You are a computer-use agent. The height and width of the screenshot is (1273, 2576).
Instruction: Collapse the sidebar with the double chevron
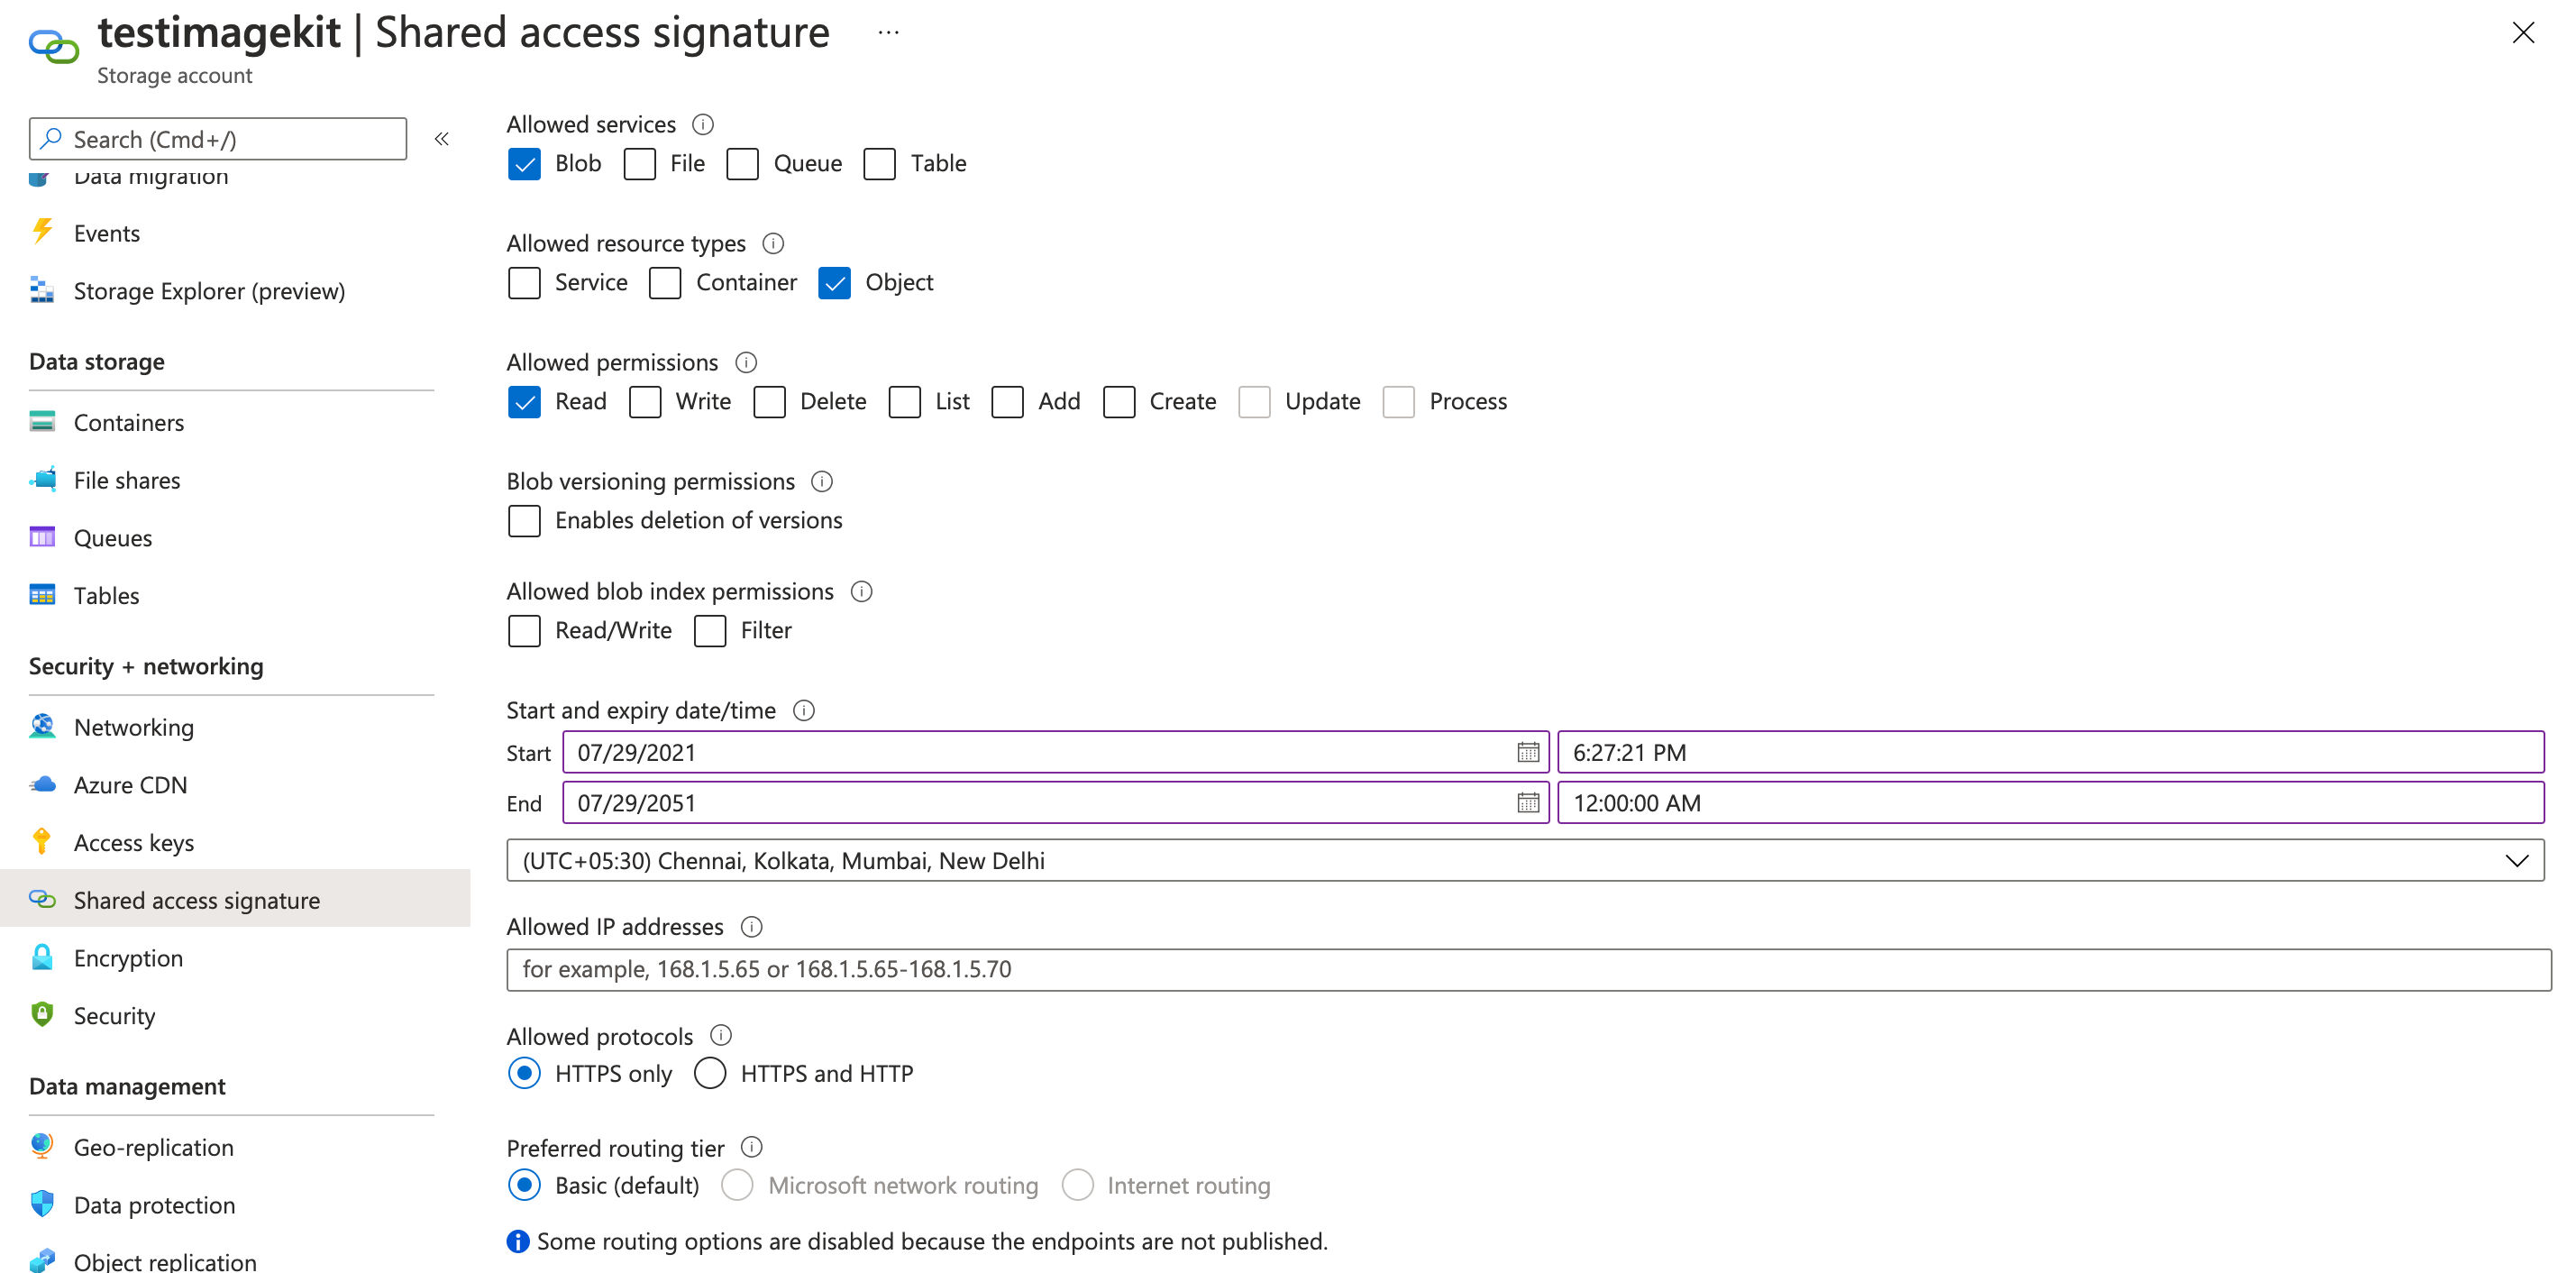click(x=441, y=139)
